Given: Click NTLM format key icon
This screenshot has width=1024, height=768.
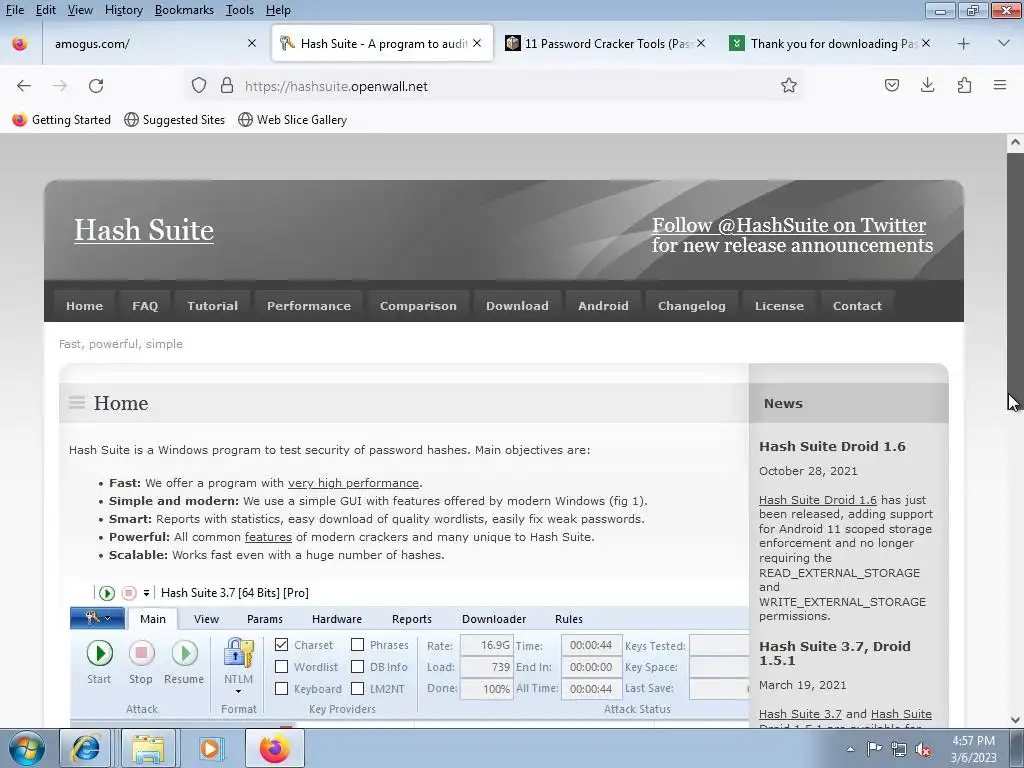Looking at the screenshot, I should coord(239,653).
